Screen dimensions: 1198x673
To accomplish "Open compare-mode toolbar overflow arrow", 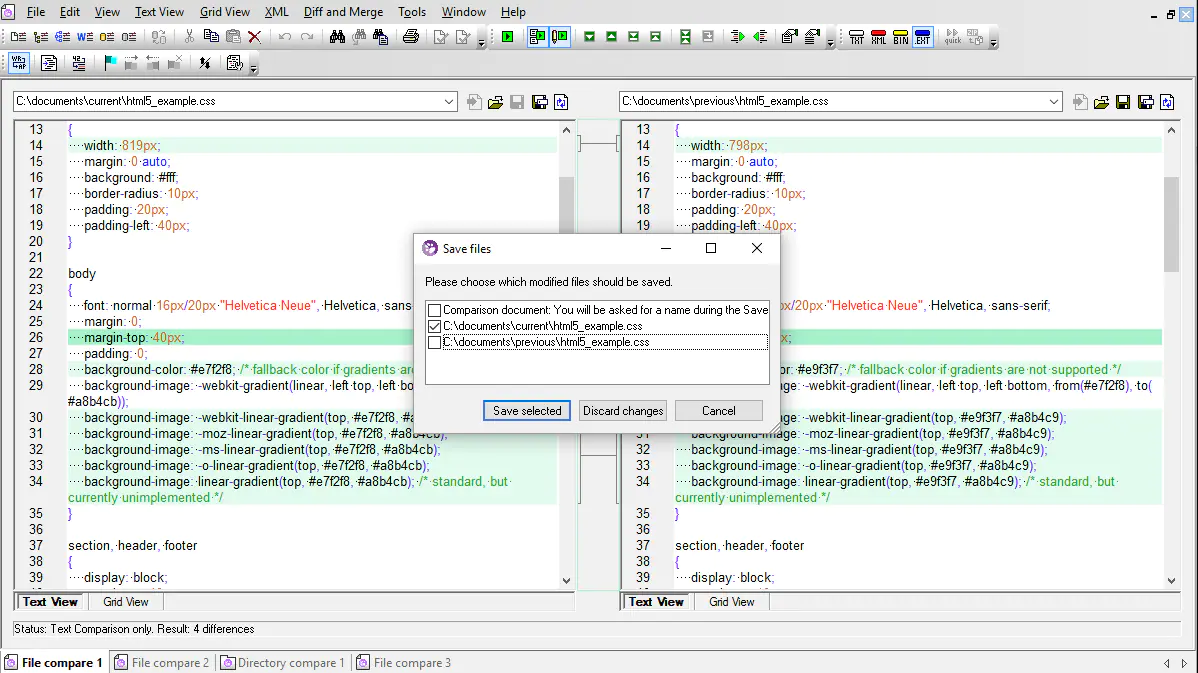I will coord(993,43).
